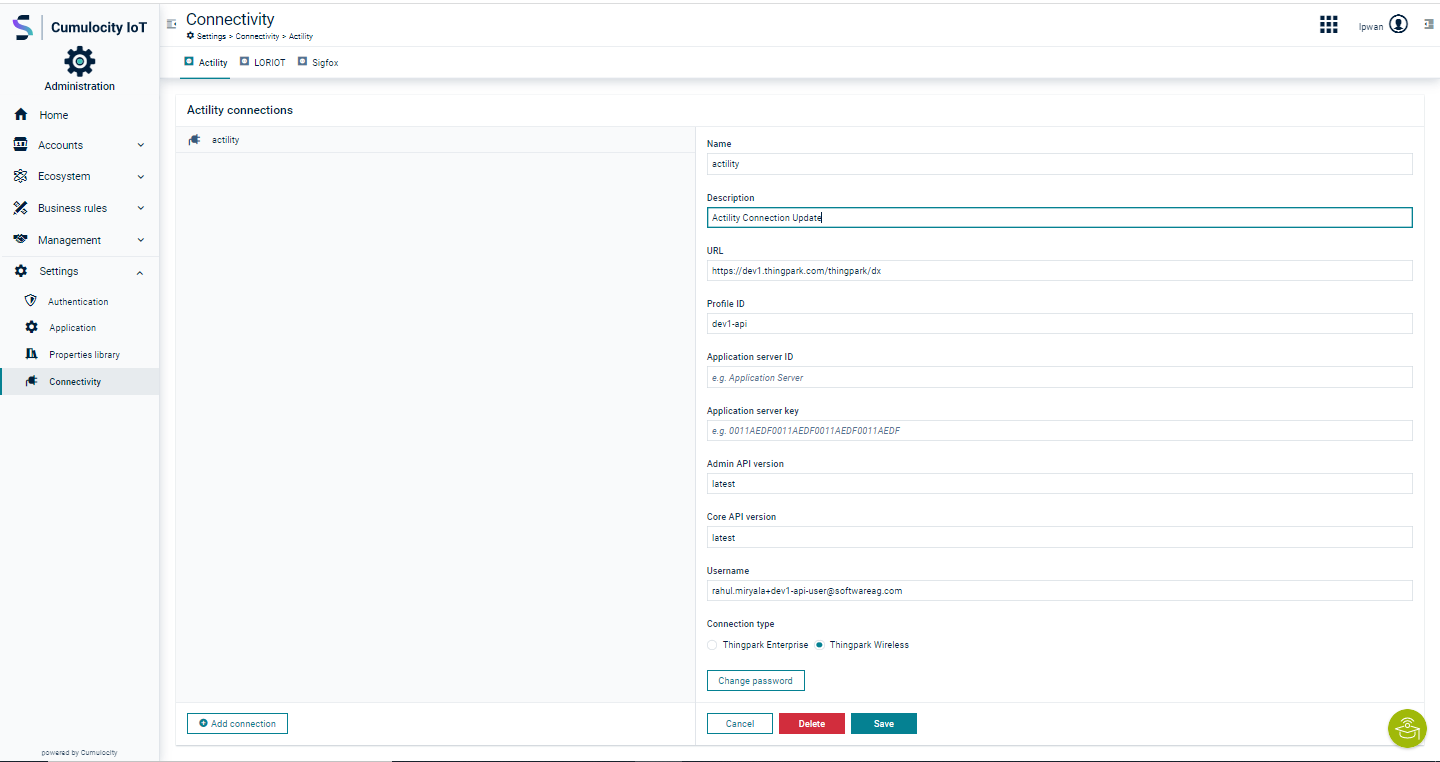The width and height of the screenshot is (1440, 762).
Task: Switch to the LORIOT tab
Action: 263,62
